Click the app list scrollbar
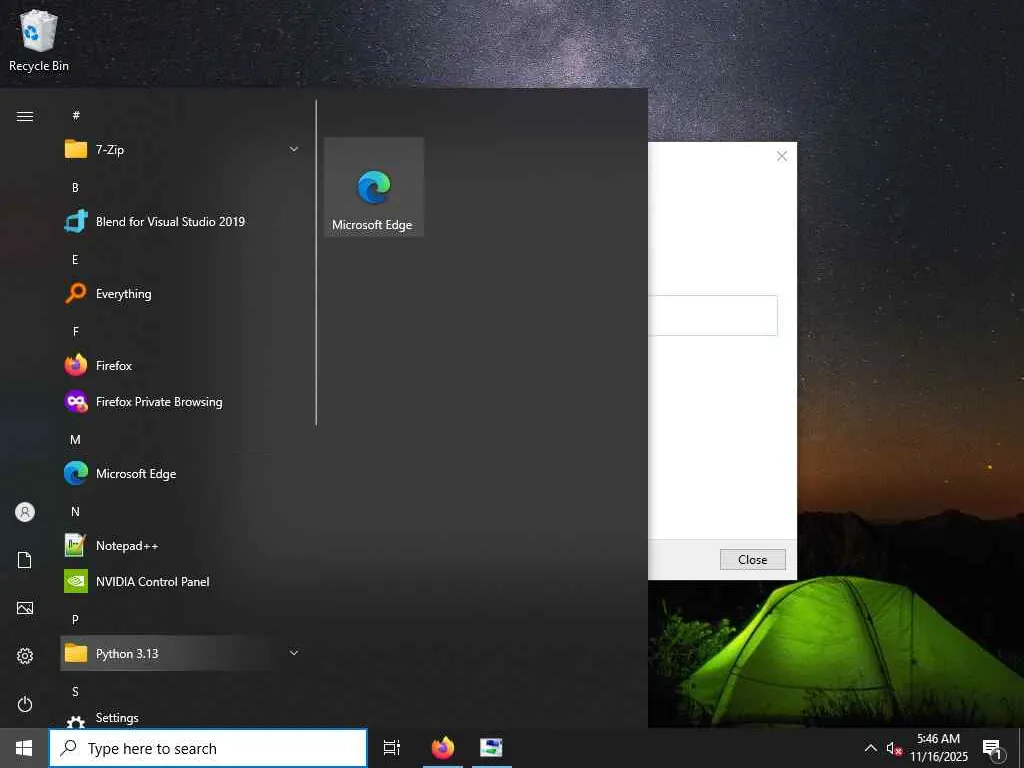The width and height of the screenshot is (1024, 768). pyautogui.click(x=316, y=263)
